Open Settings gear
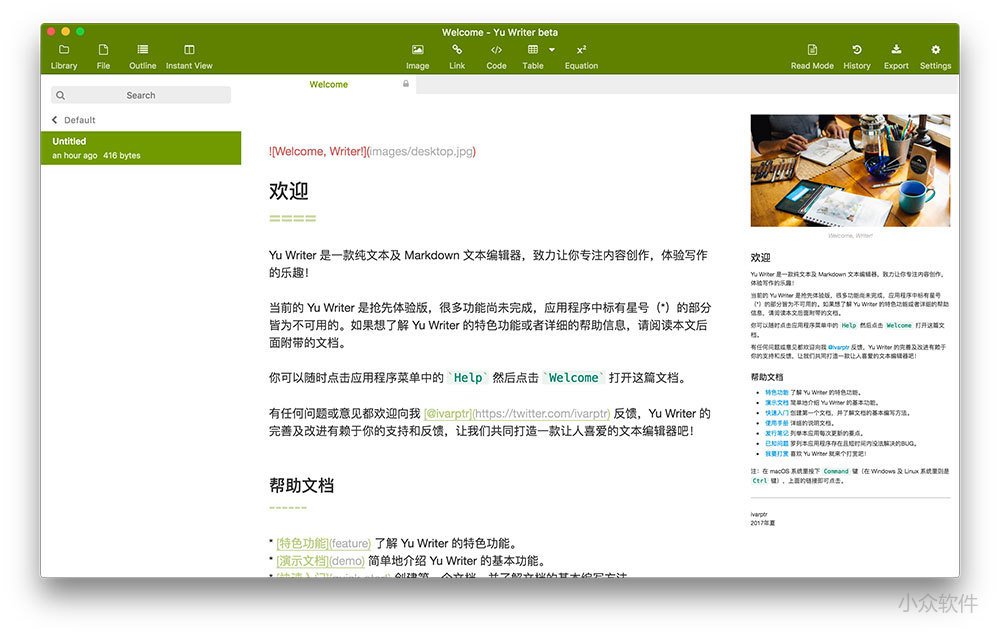Viewport: 1000px width, 636px height. point(935,57)
